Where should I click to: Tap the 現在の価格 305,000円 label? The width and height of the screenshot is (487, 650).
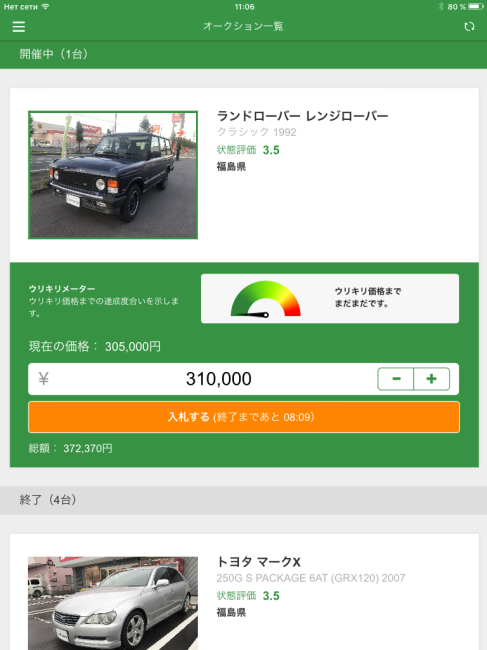point(94,346)
